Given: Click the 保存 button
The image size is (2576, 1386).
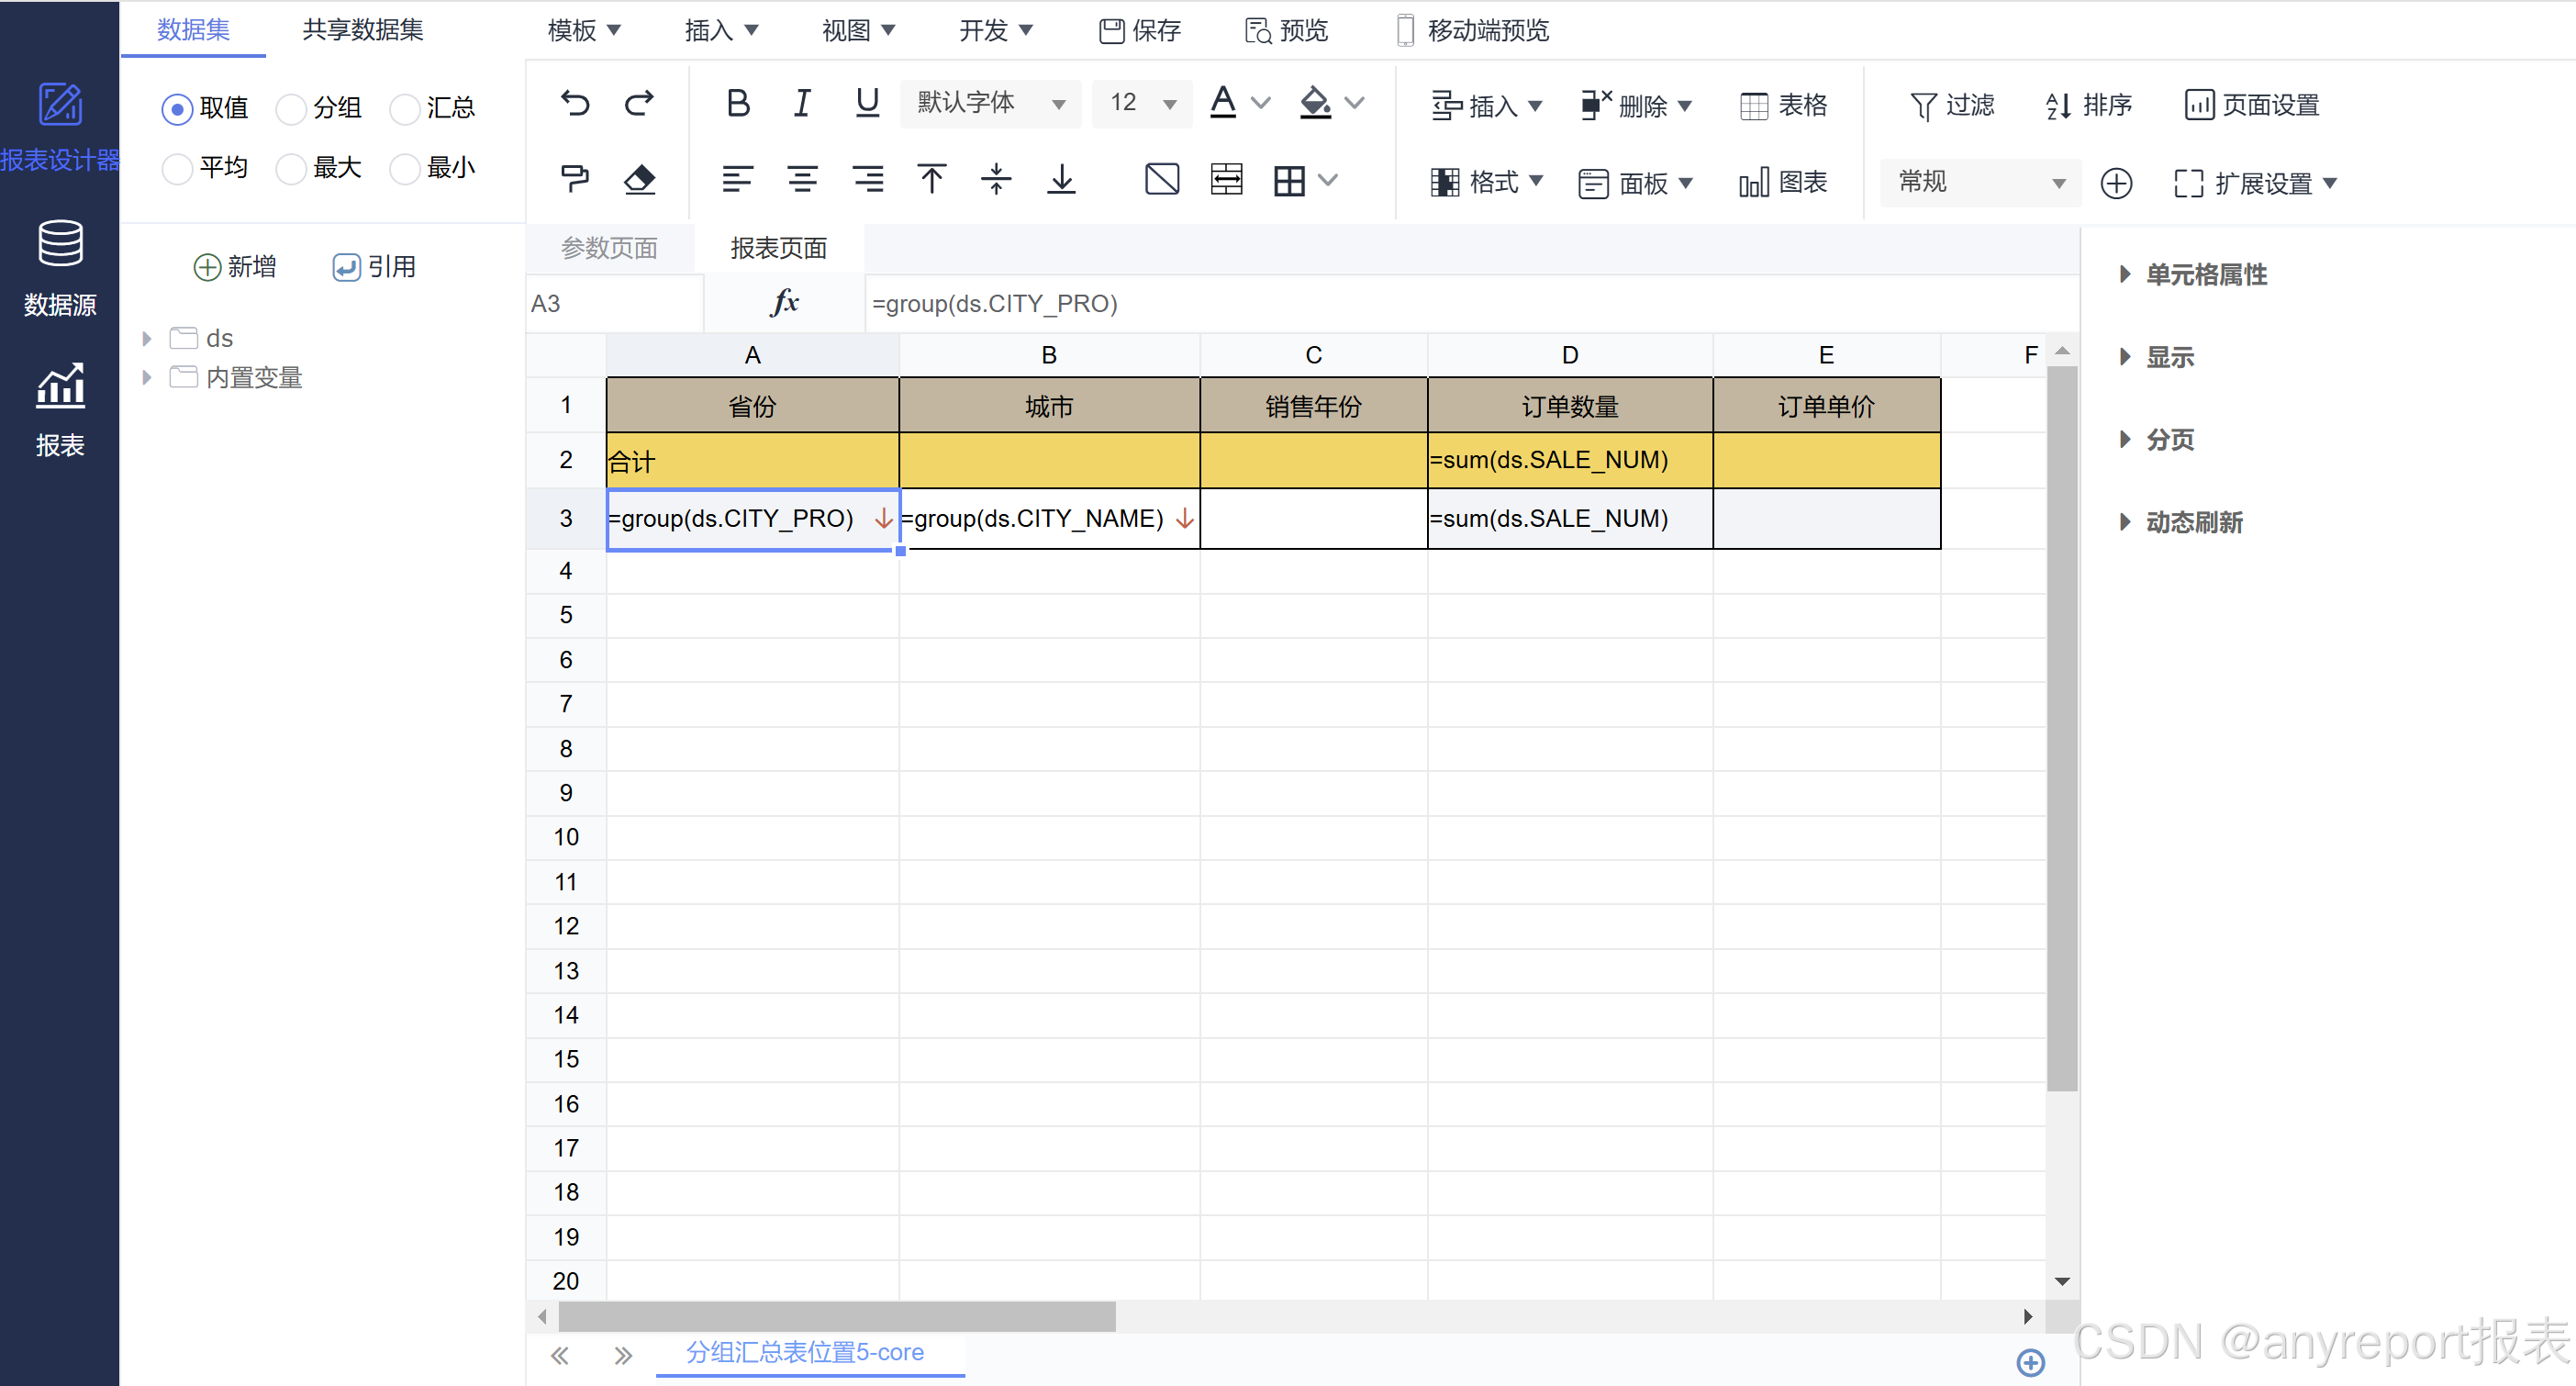Looking at the screenshot, I should (1140, 30).
